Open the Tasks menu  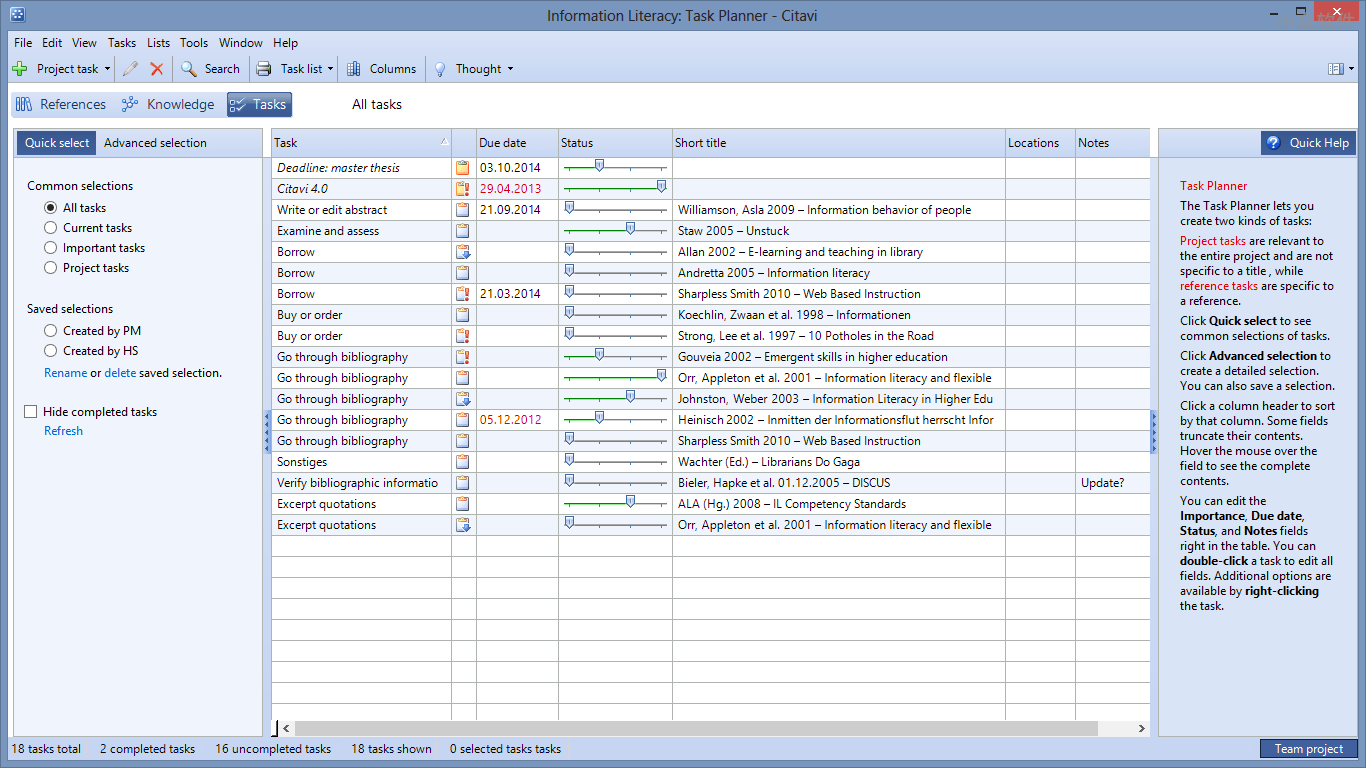[x=122, y=43]
